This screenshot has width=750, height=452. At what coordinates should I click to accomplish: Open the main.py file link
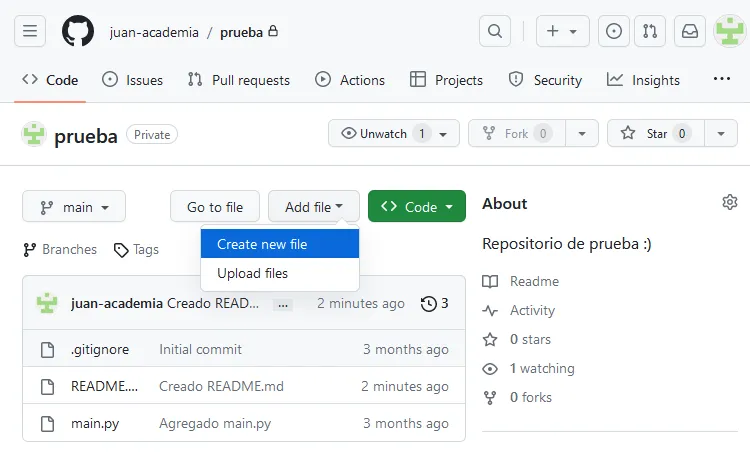point(95,423)
